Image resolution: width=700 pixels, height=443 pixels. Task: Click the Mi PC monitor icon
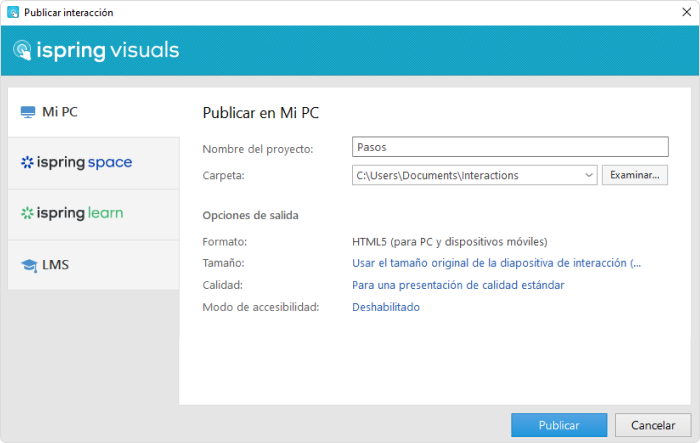coord(28,112)
